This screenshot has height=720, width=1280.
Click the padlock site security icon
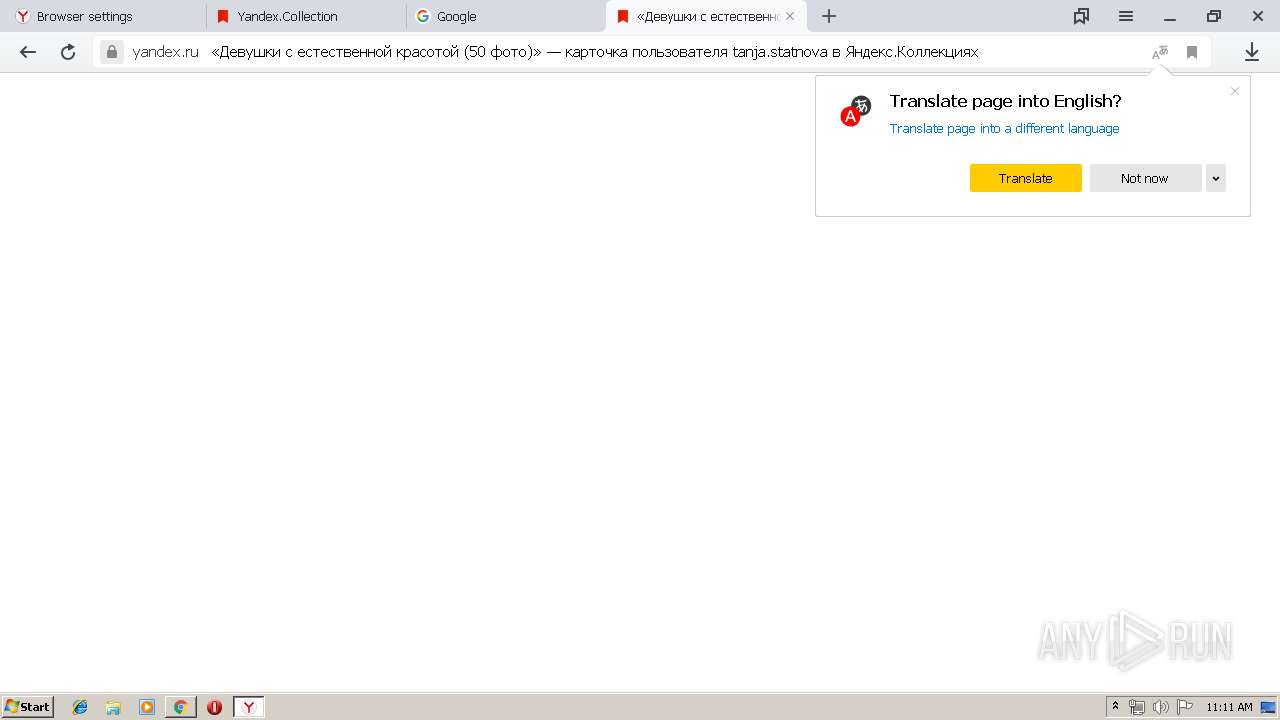pyautogui.click(x=111, y=52)
